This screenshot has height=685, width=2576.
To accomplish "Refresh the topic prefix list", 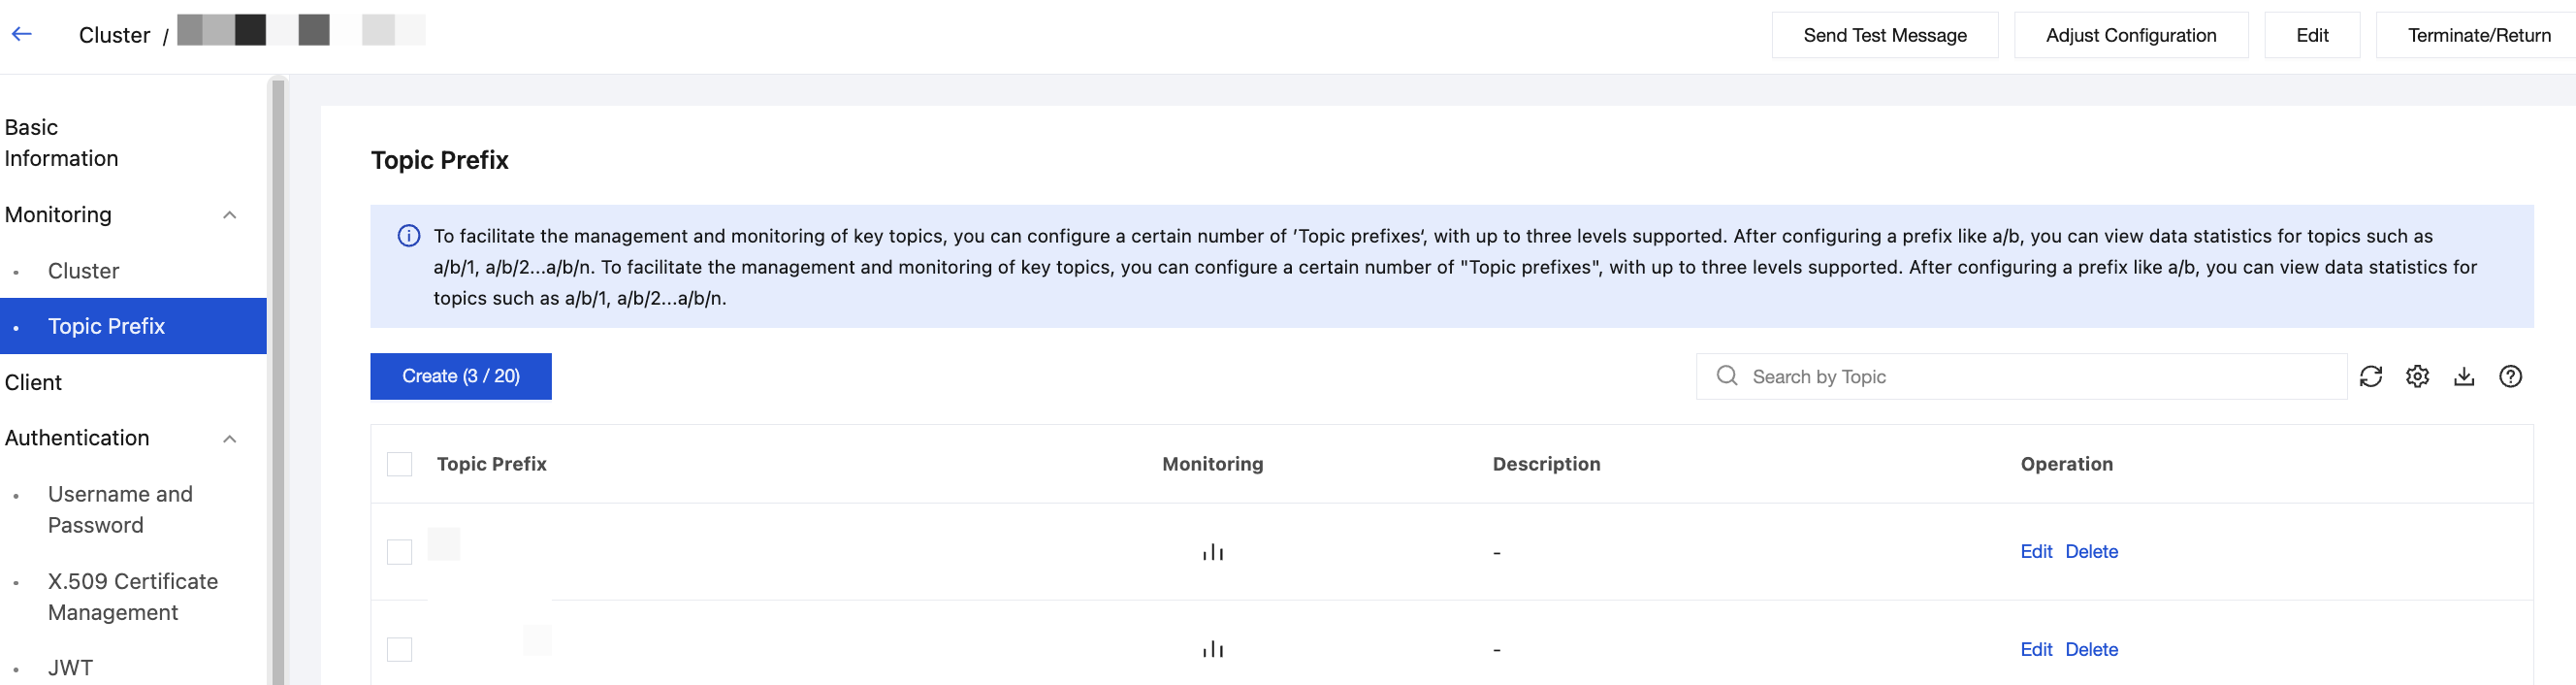I will tap(2371, 376).
